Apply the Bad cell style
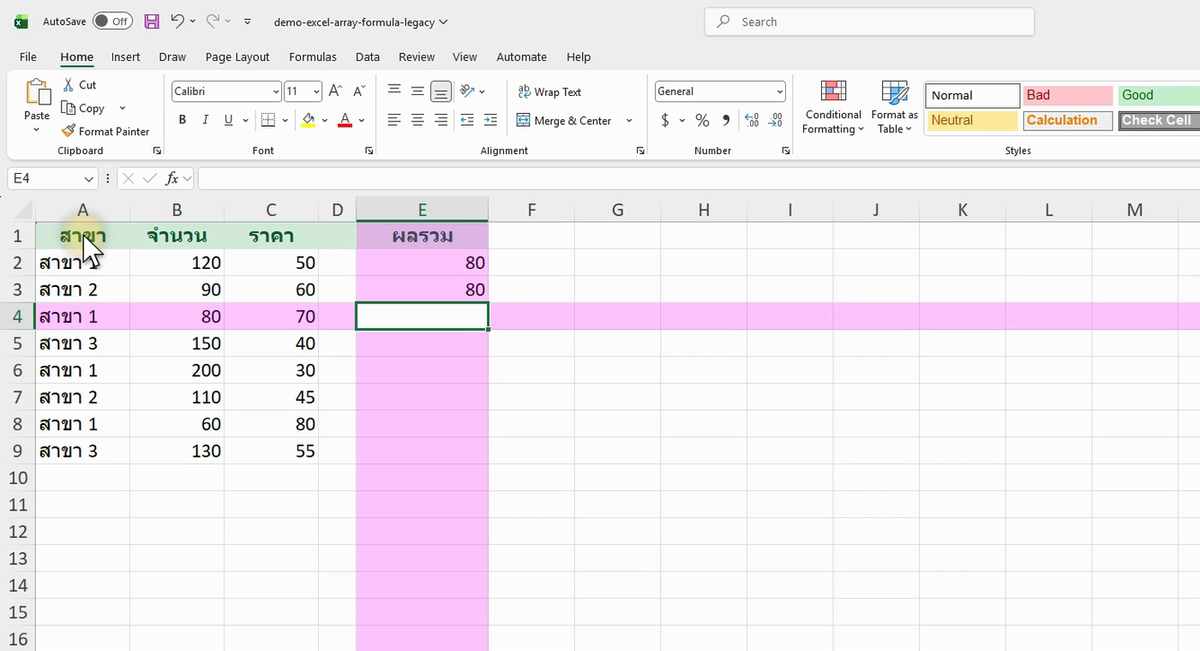Image resolution: width=1200 pixels, height=651 pixels. tap(1068, 95)
